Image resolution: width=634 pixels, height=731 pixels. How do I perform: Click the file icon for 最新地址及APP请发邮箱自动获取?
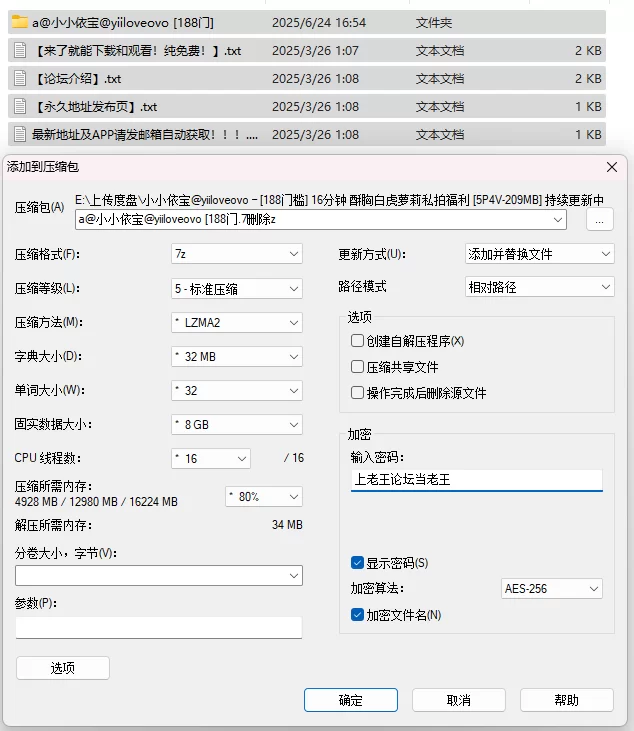[x=20, y=134]
